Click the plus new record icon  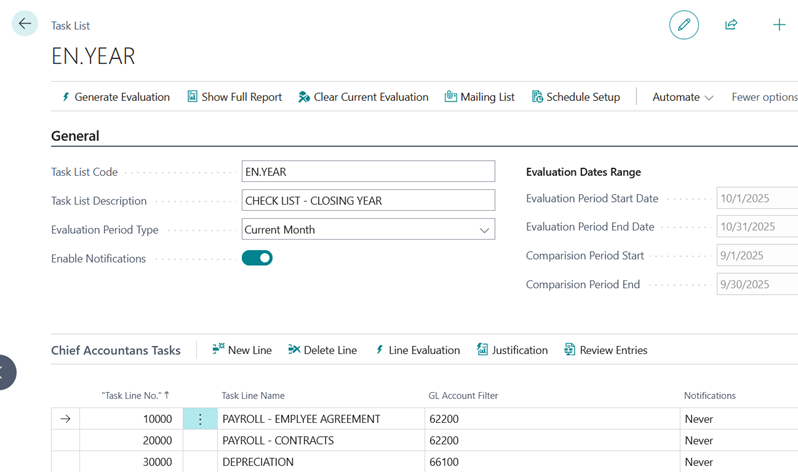pyautogui.click(x=779, y=25)
